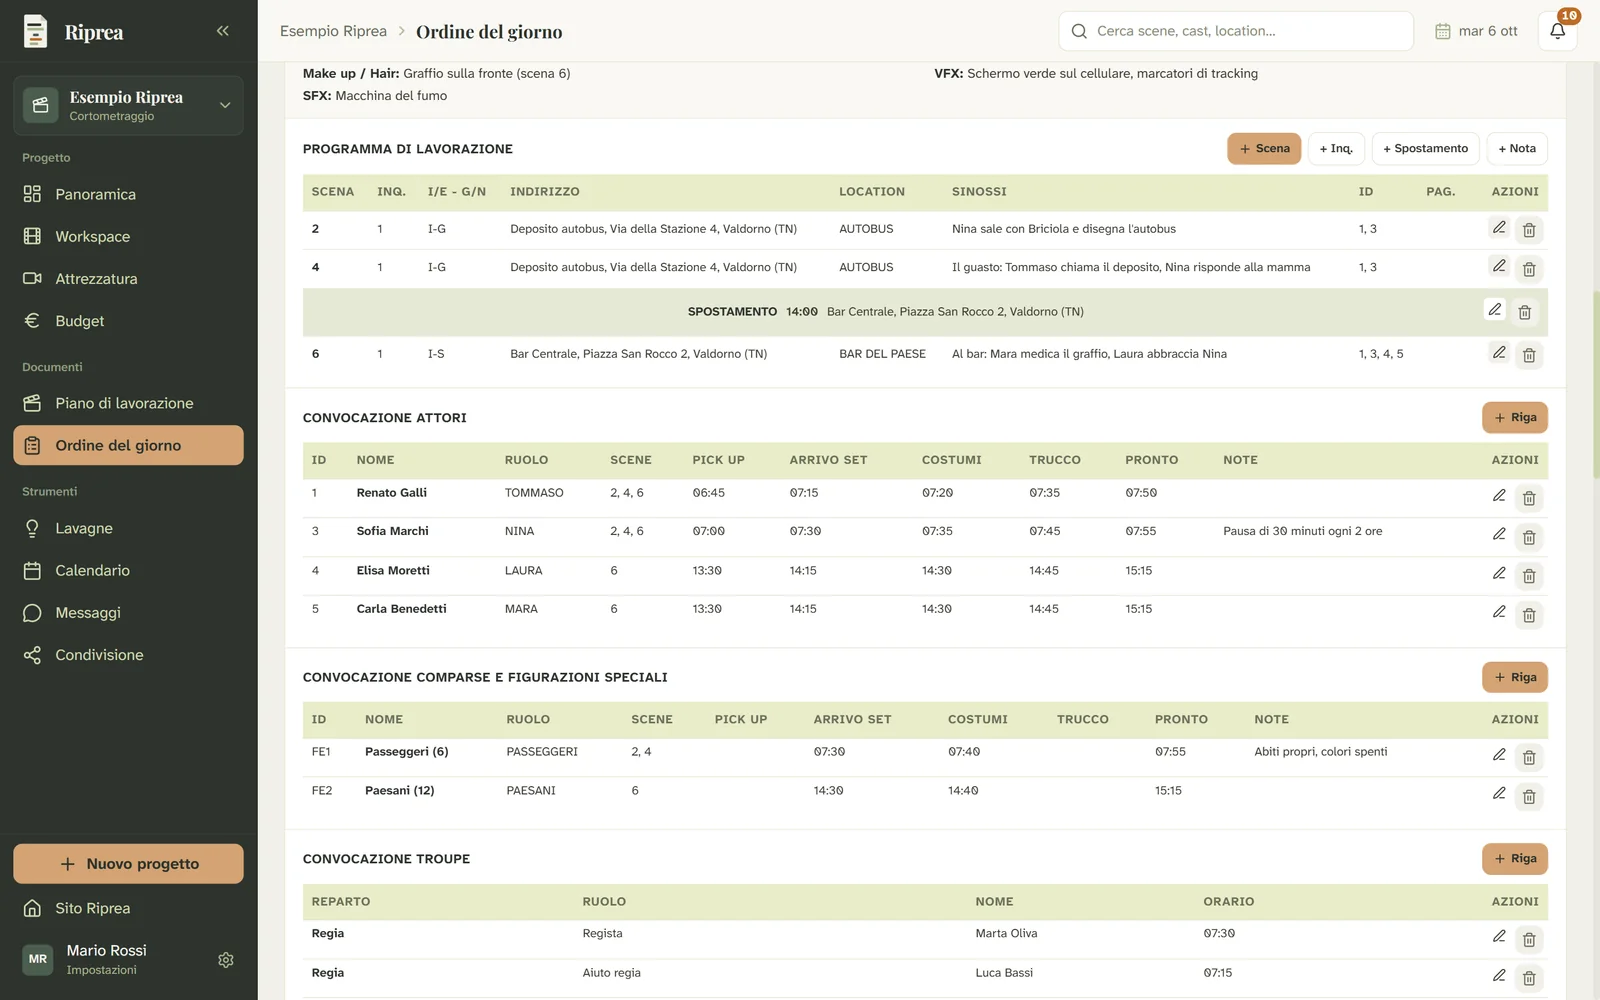
Task: Go to Workspace section
Action: coord(128,236)
